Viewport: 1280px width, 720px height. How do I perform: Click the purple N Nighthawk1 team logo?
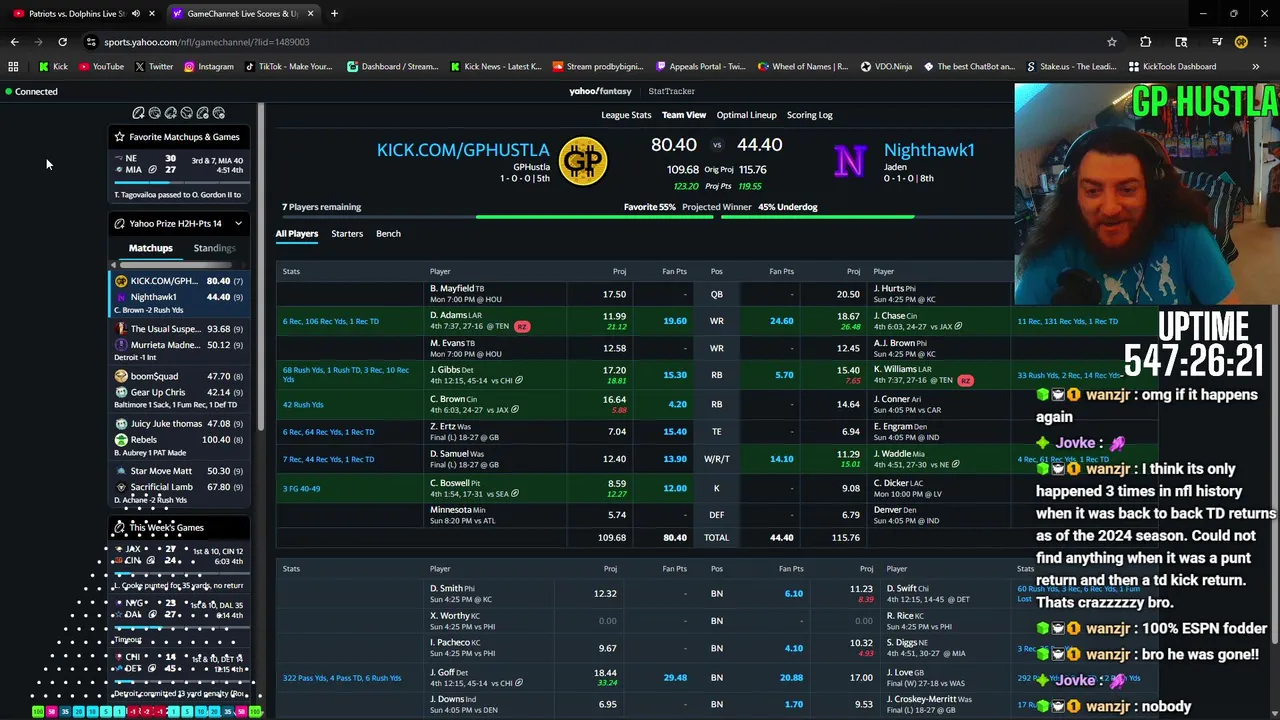[849, 161]
